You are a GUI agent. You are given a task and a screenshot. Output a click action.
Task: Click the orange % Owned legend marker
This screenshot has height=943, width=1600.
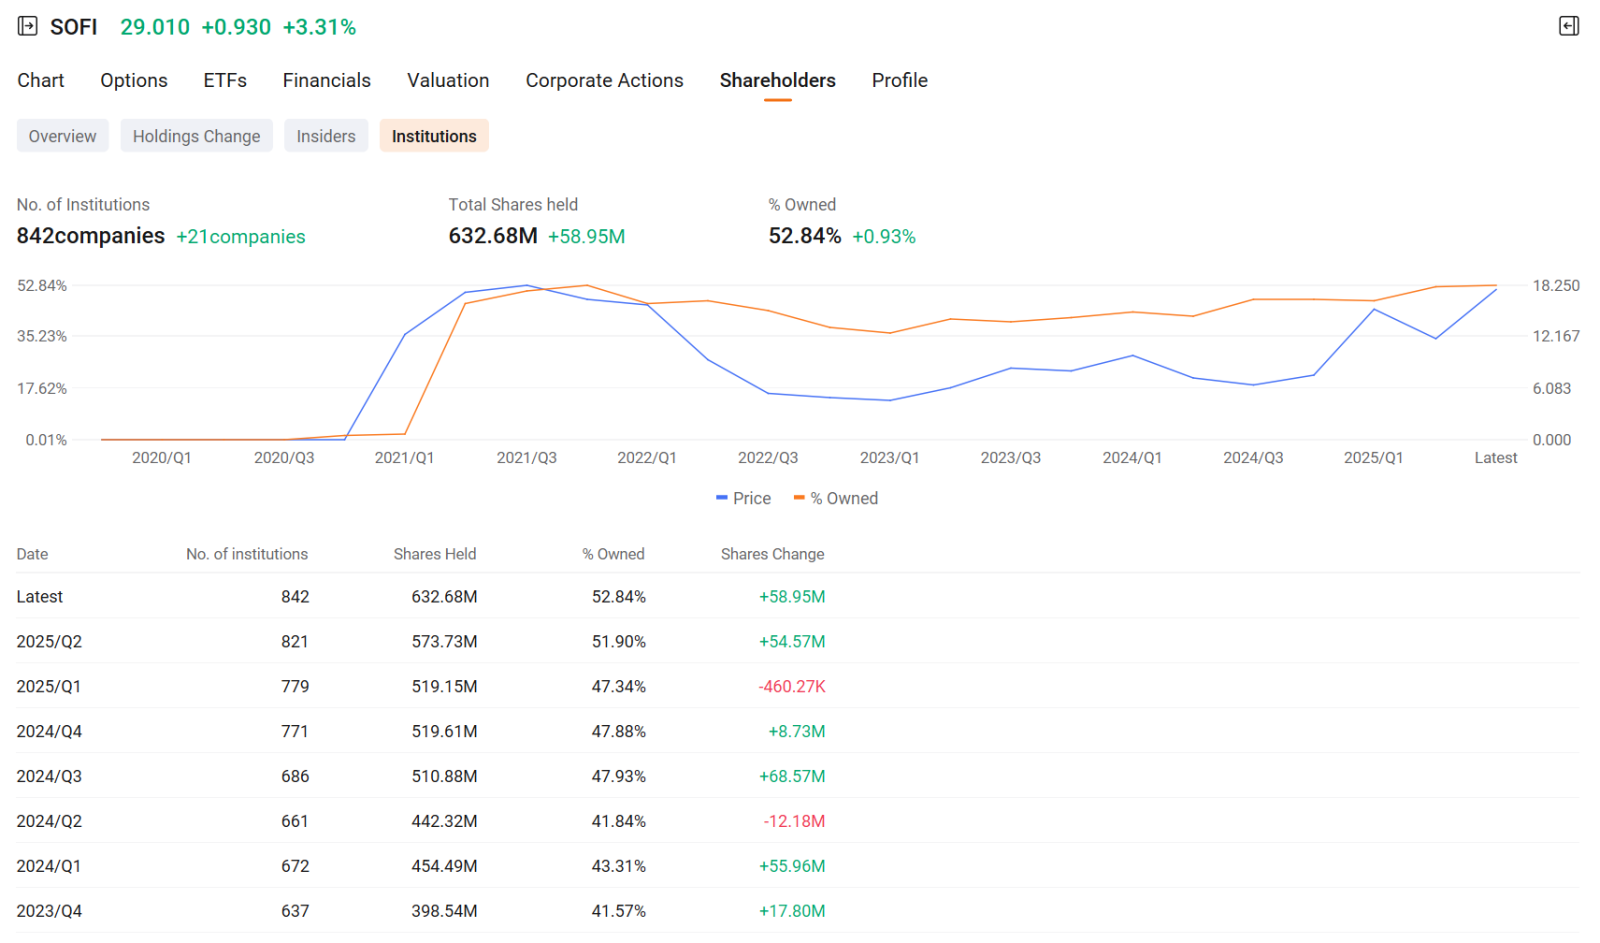799,498
